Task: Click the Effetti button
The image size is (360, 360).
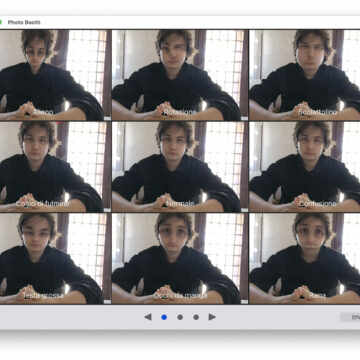Action: (x=350, y=317)
